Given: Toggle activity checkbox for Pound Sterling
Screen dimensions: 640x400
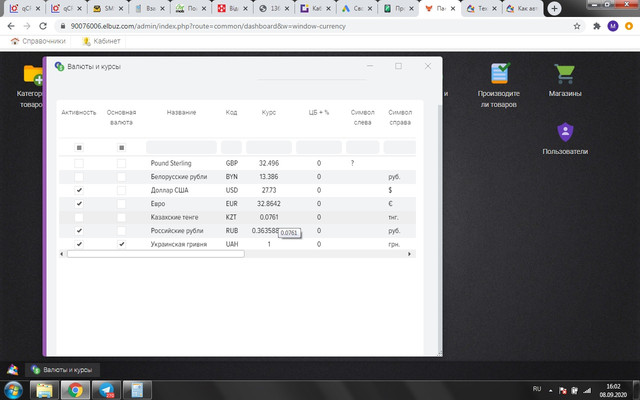Looking at the screenshot, I should (79, 163).
